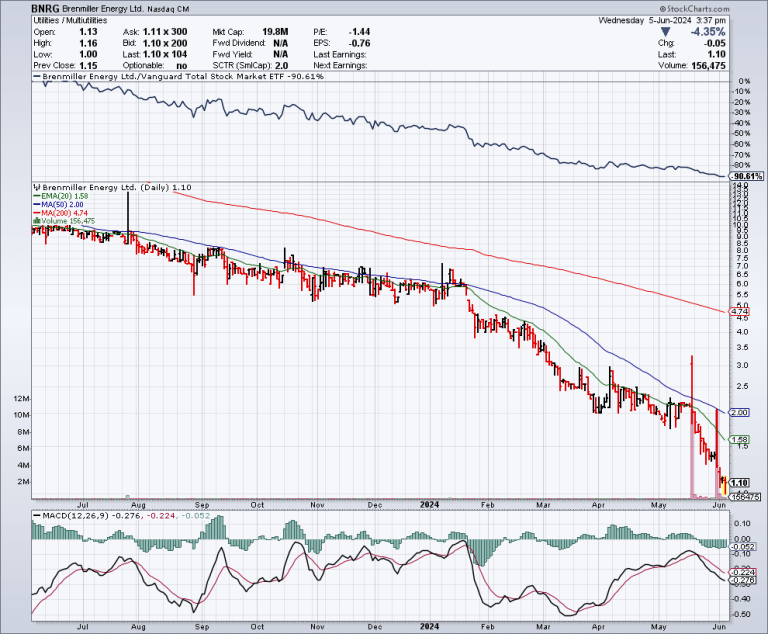Click the StockCharts.com watermark link

pyautogui.click(x=694, y=9)
